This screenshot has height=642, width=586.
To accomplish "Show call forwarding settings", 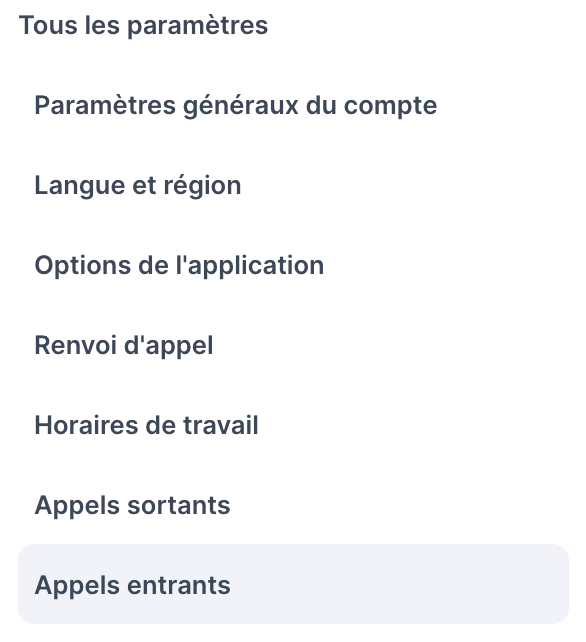I will 293,345.
